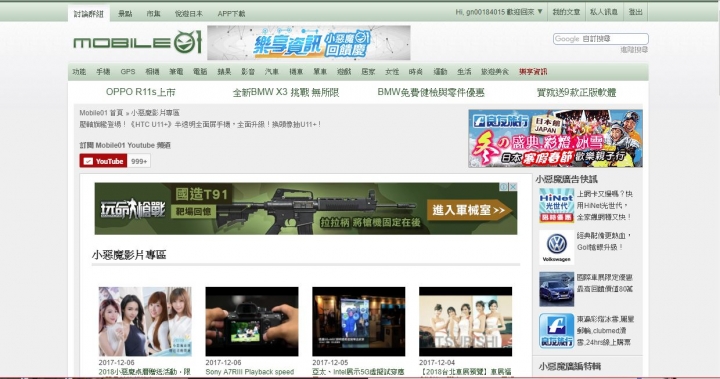Open the 機車 category menu

click(x=296, y=72)
